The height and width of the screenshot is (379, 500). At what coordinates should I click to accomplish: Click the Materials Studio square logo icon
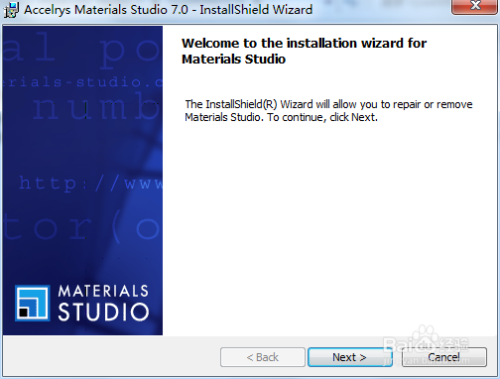tap(32, 303)
